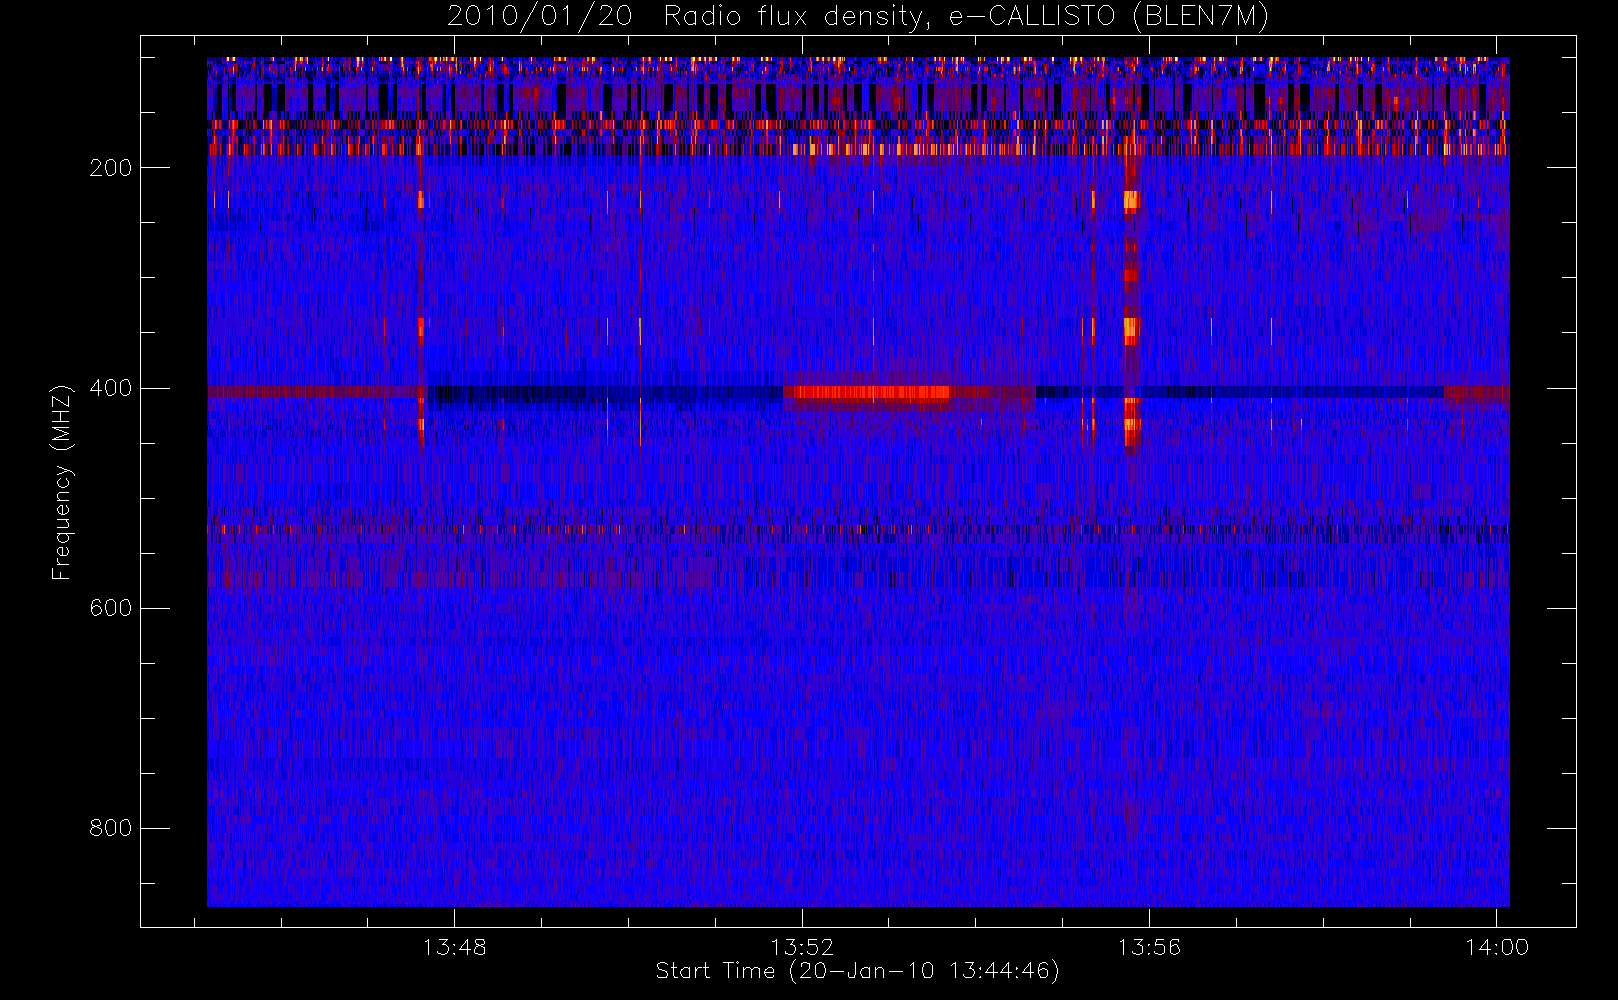Click the 800 frequency tick label
Screen dimensions: 1618x1000
point(111,828)
